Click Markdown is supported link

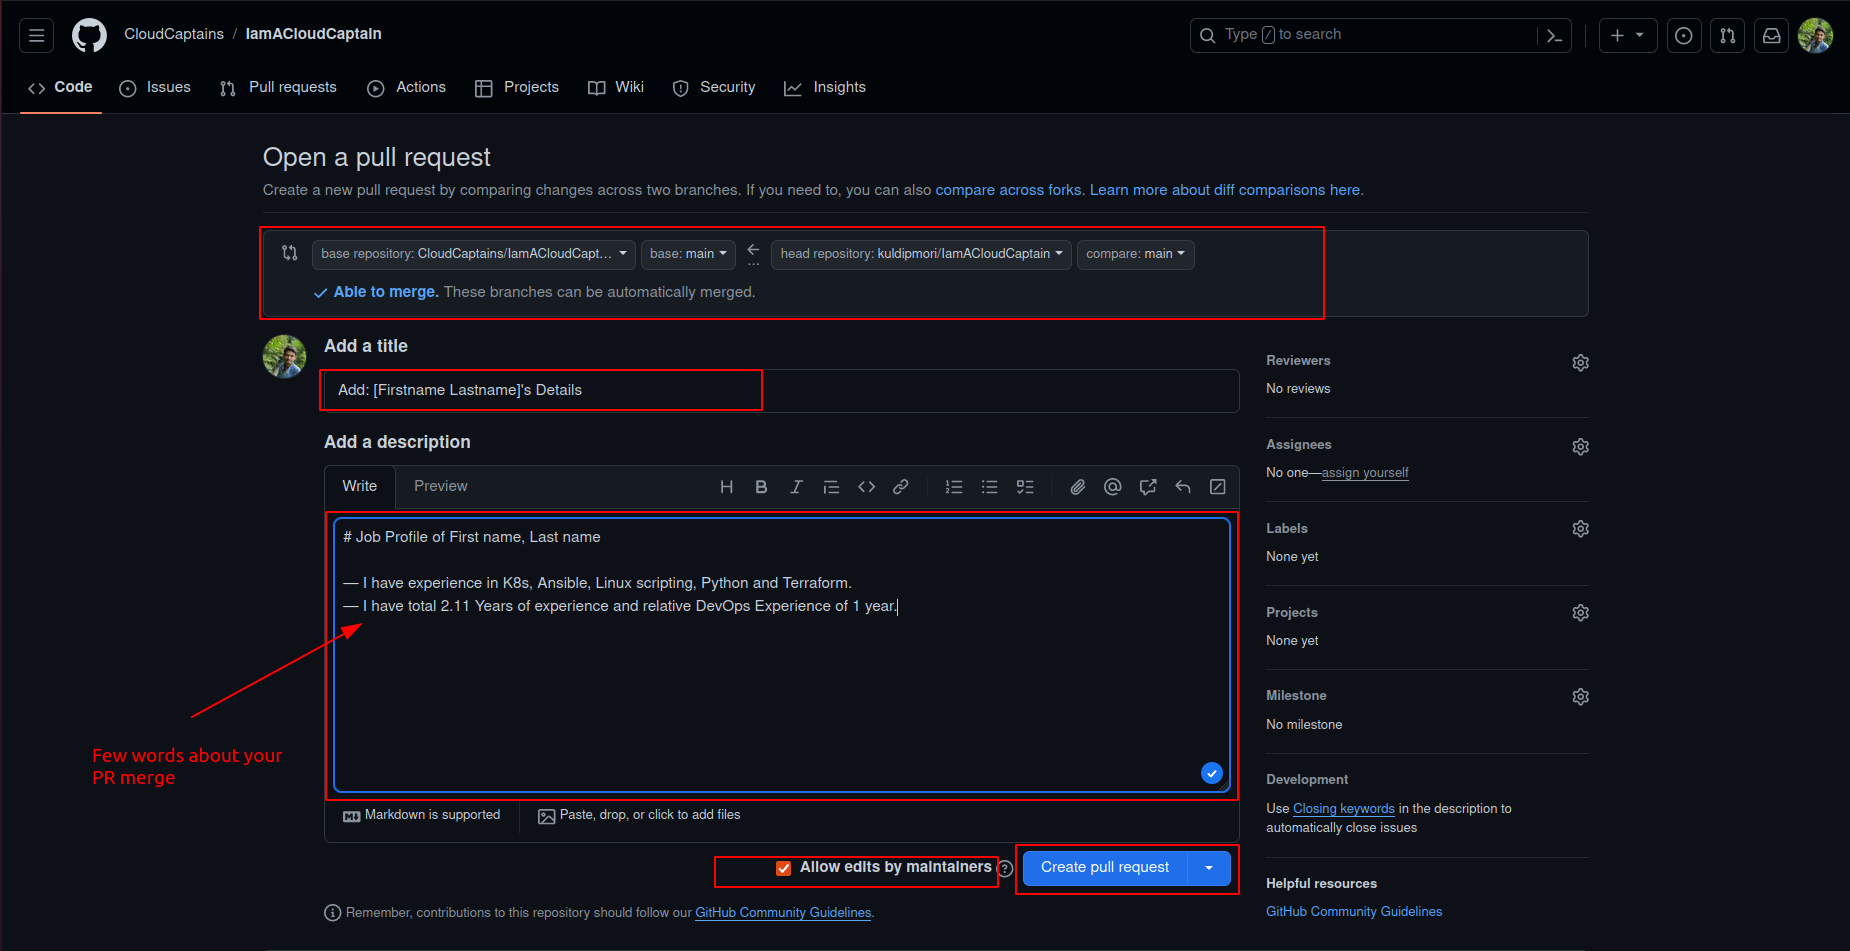coord(421,816)
